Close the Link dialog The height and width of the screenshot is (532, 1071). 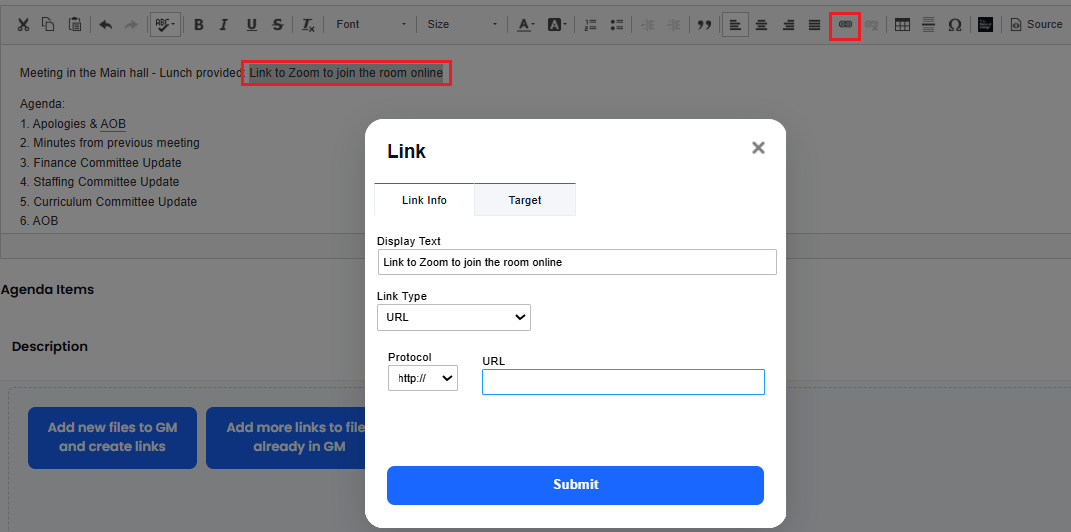pos(758,148)
